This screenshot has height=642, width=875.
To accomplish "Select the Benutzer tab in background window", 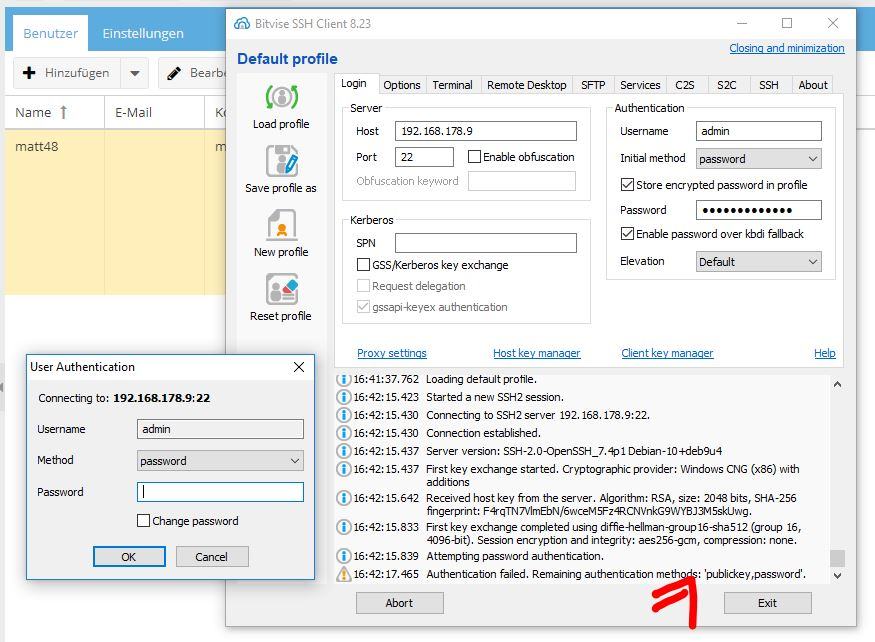I will point(50,33).
